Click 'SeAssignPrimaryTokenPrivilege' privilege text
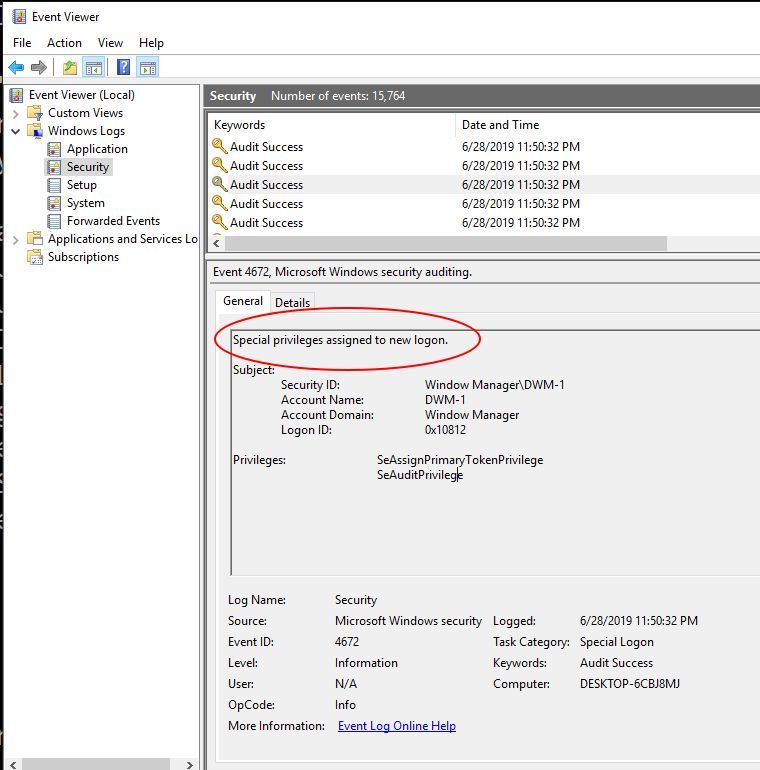The height and width of the screenshot is (770, 760). (x=460, y=460)
